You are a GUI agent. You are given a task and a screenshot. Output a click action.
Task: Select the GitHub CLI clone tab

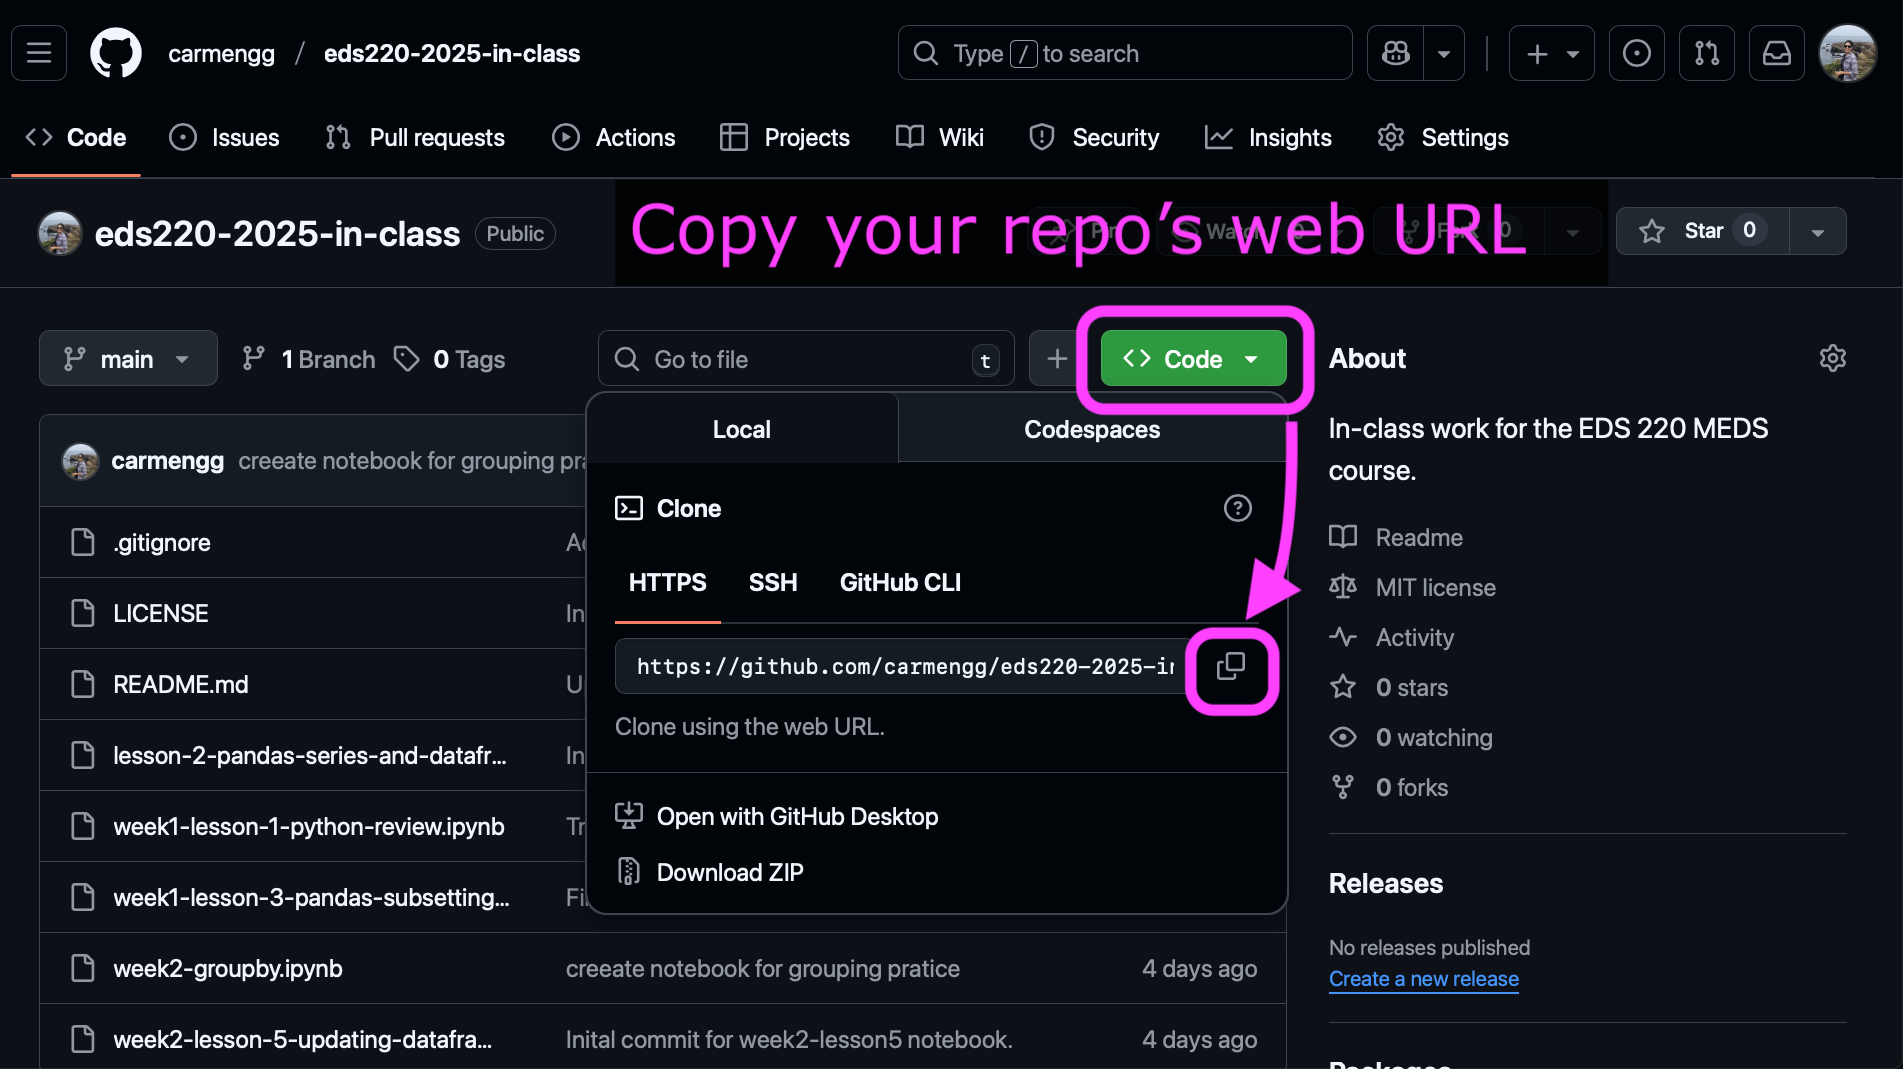coord(900,582)
